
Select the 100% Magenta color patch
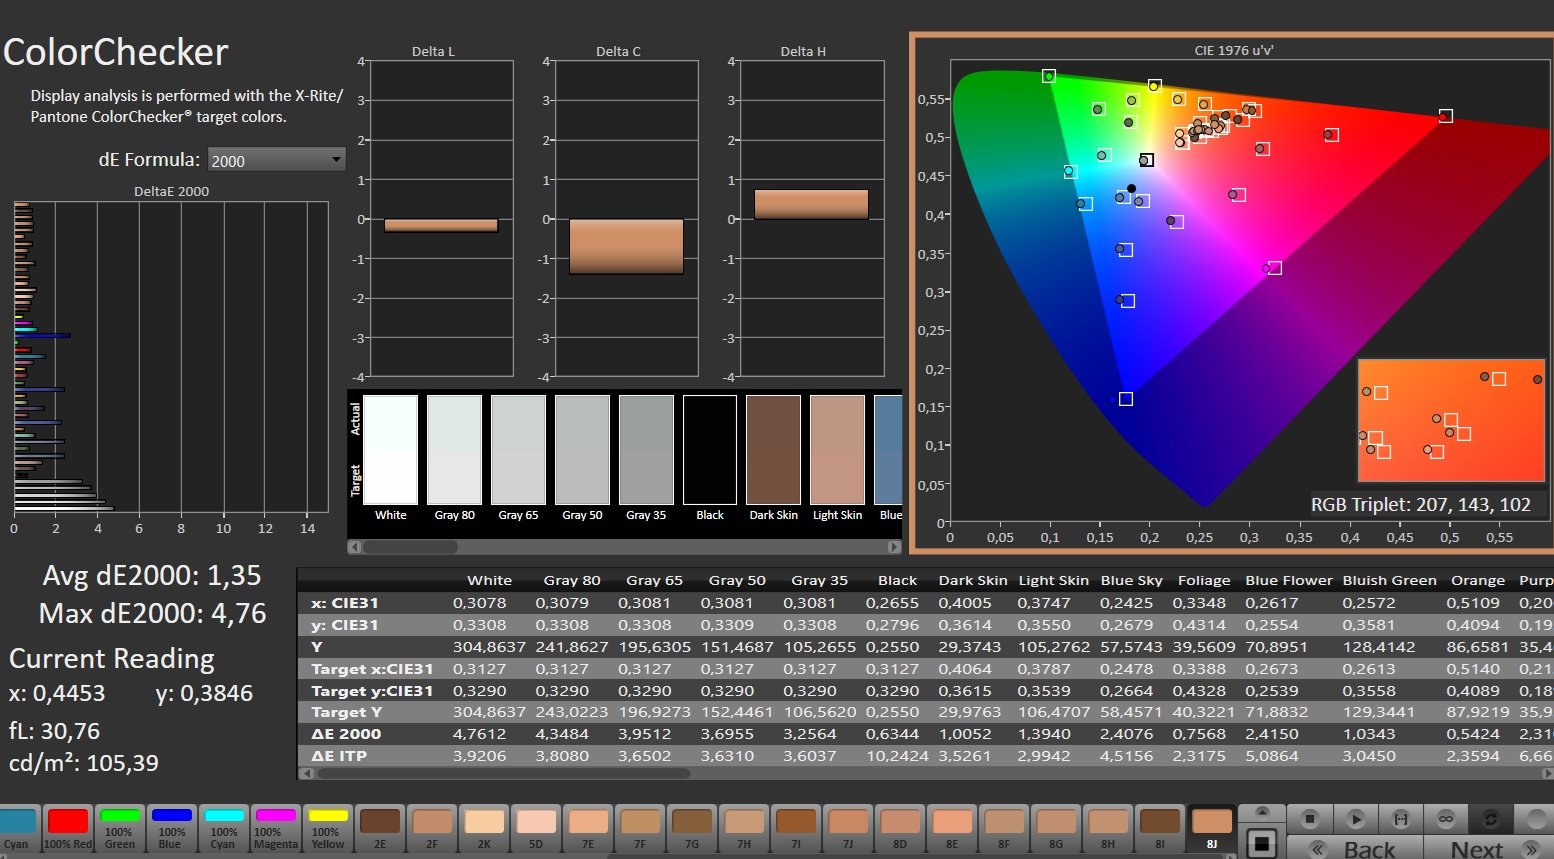(x=276, y=827)
